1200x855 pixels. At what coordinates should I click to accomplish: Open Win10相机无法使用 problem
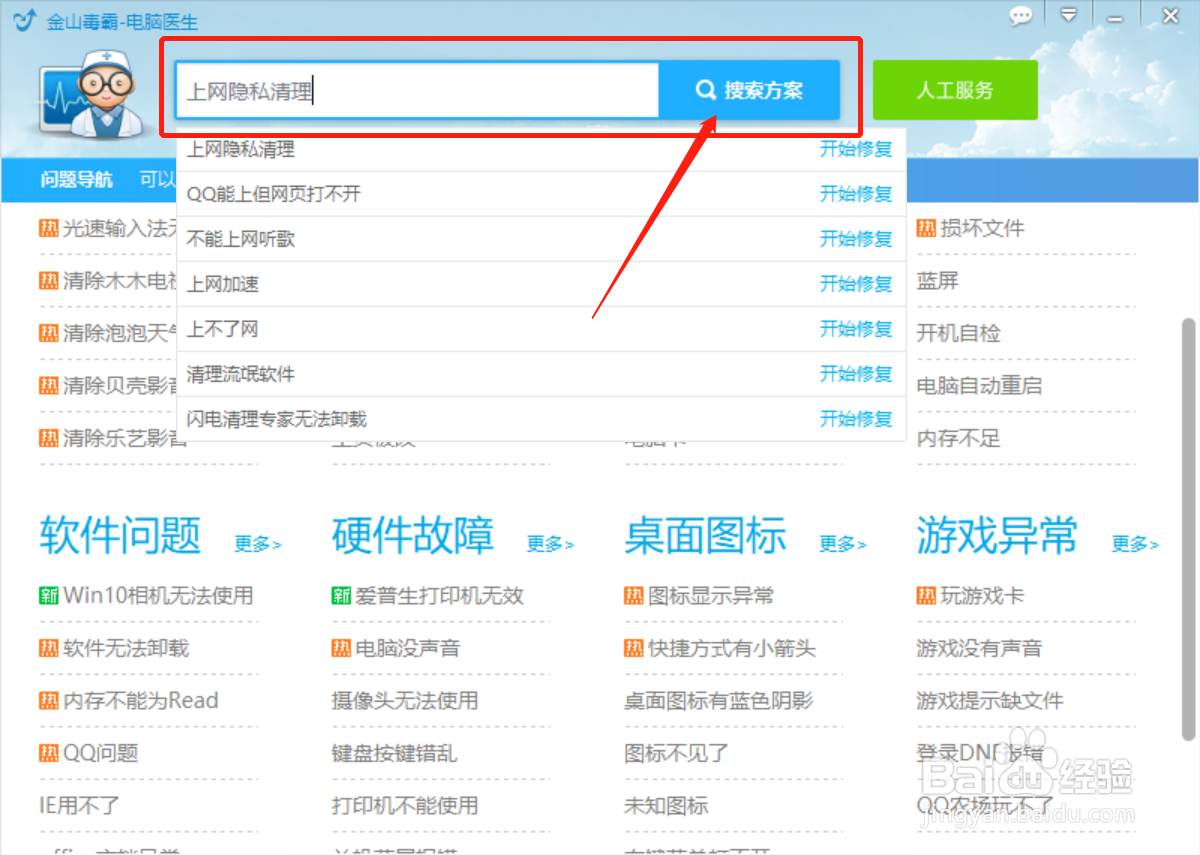(158, 596)
